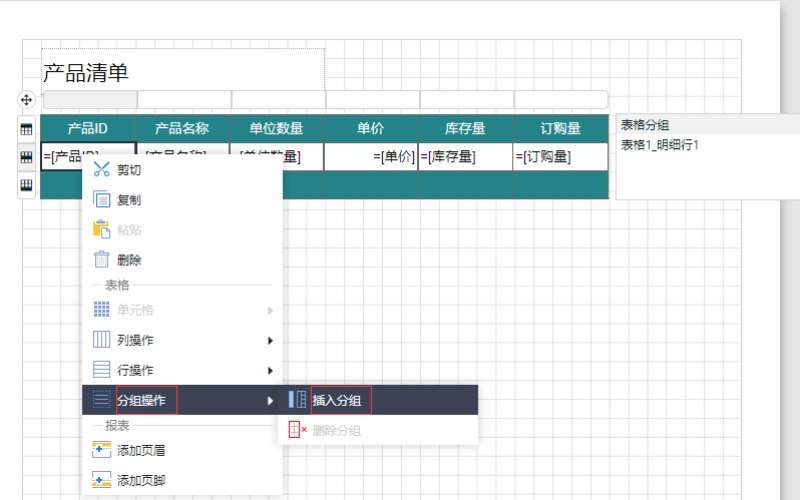The image size is (800, 500).
Task: Click the 表格分组 panel header
Action: (x=708, y=124)
